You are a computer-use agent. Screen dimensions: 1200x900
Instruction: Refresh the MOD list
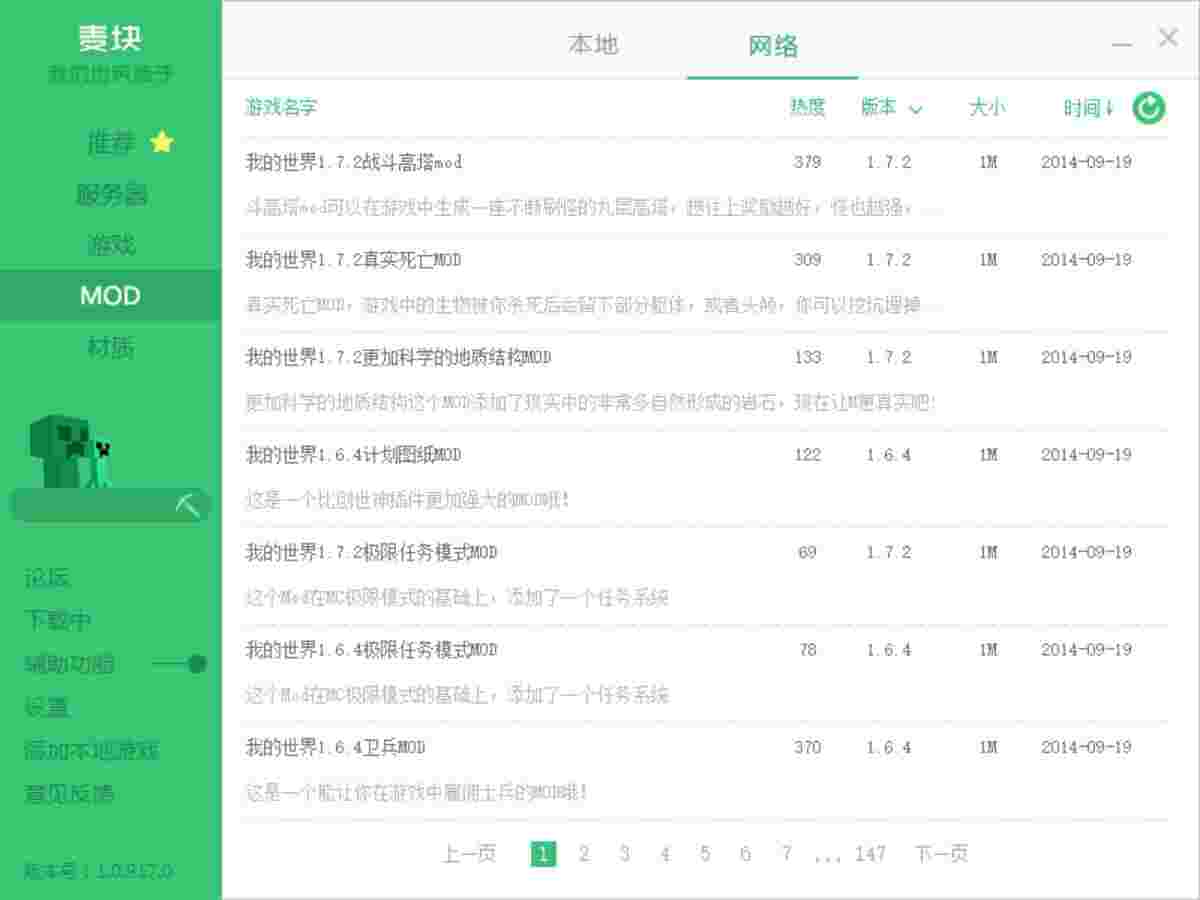click(x=1148, y=107)
